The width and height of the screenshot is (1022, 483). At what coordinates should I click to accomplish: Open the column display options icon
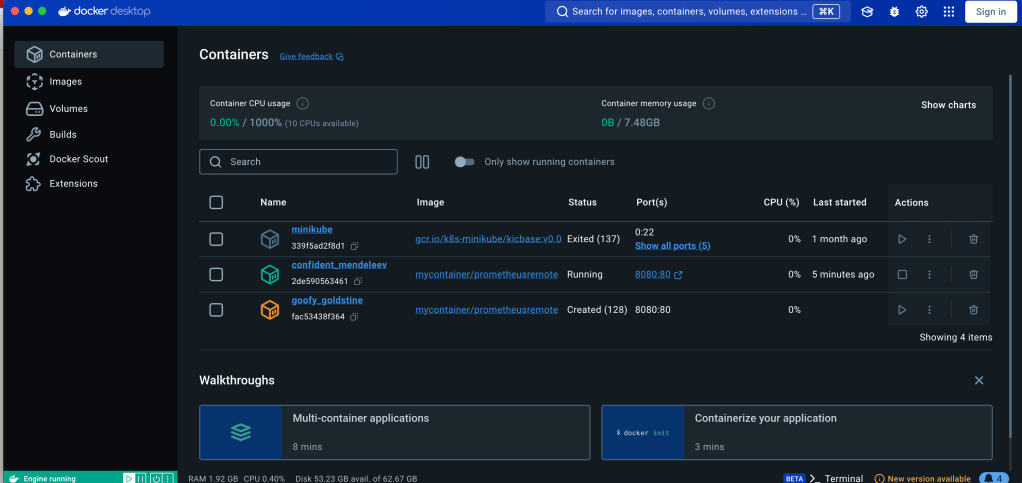(422, 162)
